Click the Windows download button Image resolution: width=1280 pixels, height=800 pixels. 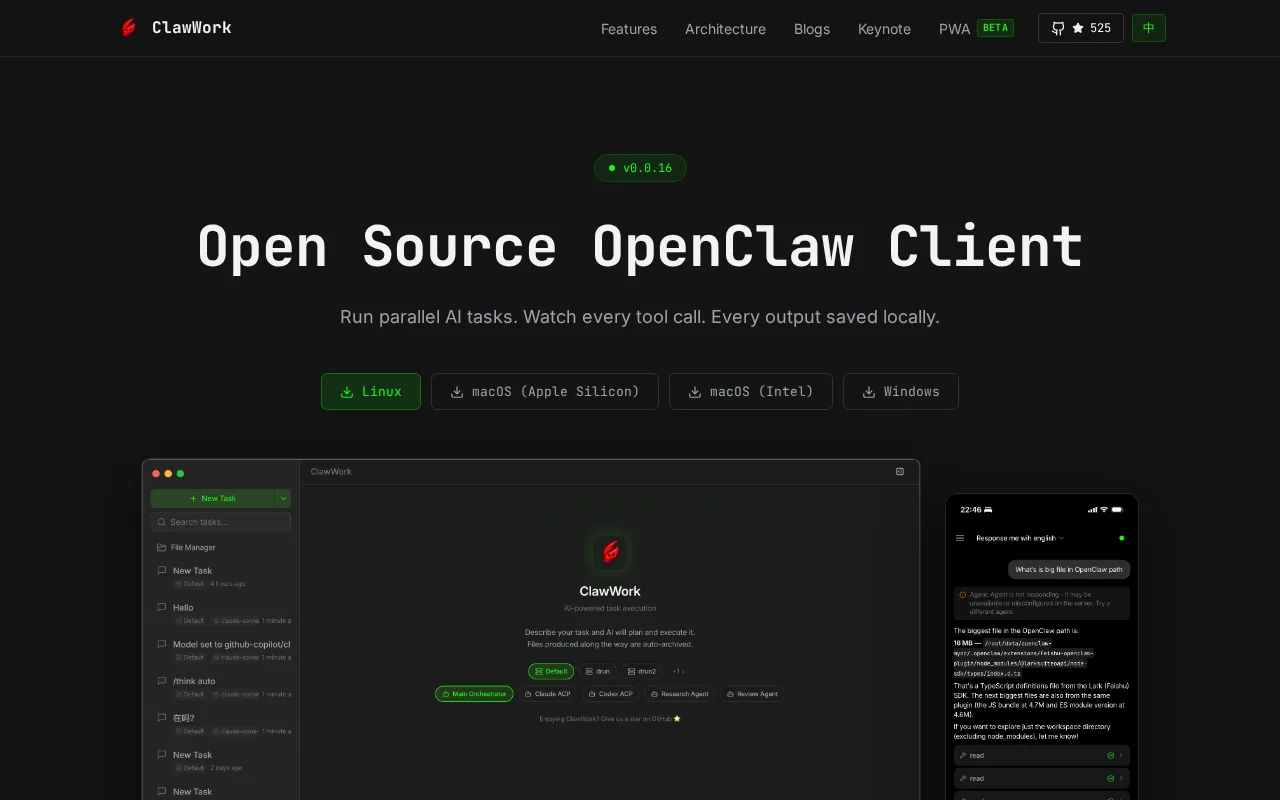click(901, 392)
